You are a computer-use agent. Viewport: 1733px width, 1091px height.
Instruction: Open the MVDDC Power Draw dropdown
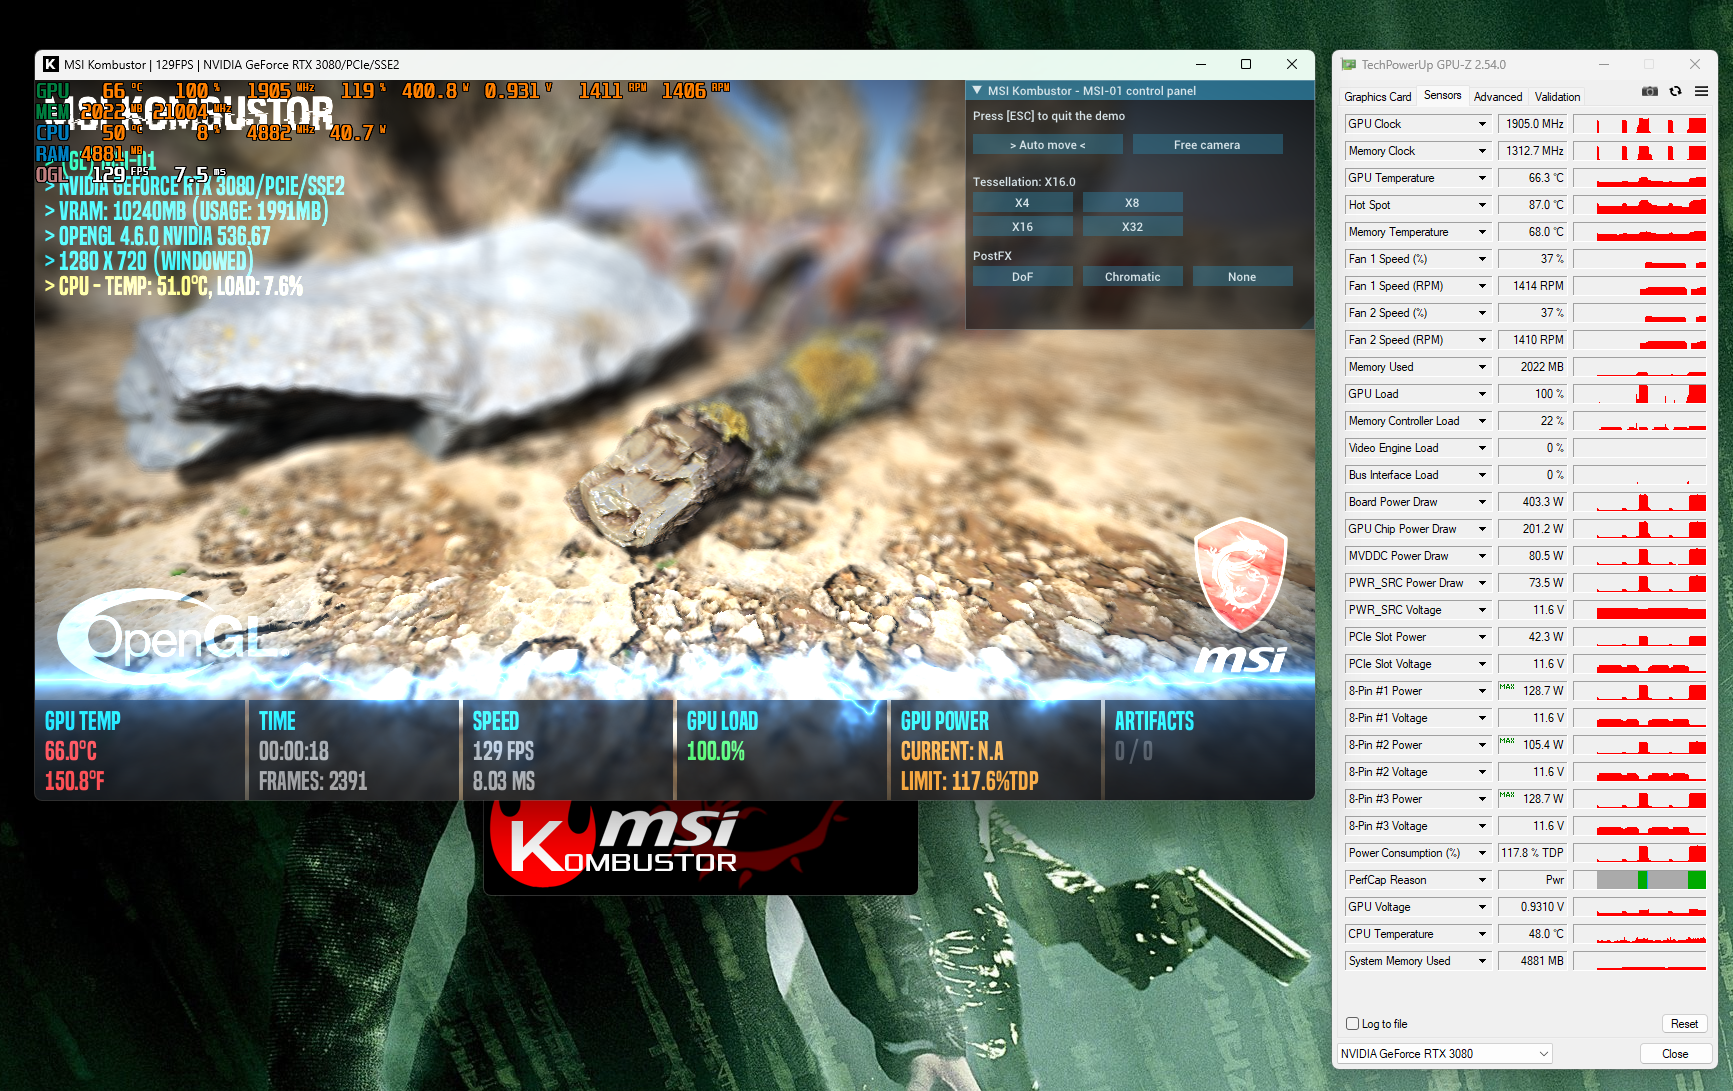[1482, 556]
